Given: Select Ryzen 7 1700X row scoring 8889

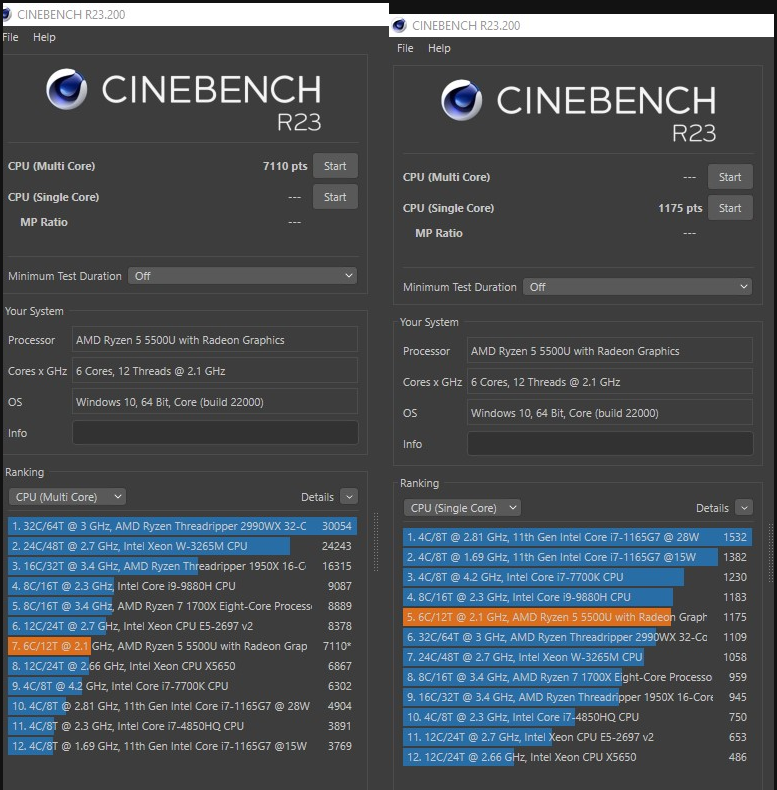Looking at the screenshot, I should coord(182,606).
